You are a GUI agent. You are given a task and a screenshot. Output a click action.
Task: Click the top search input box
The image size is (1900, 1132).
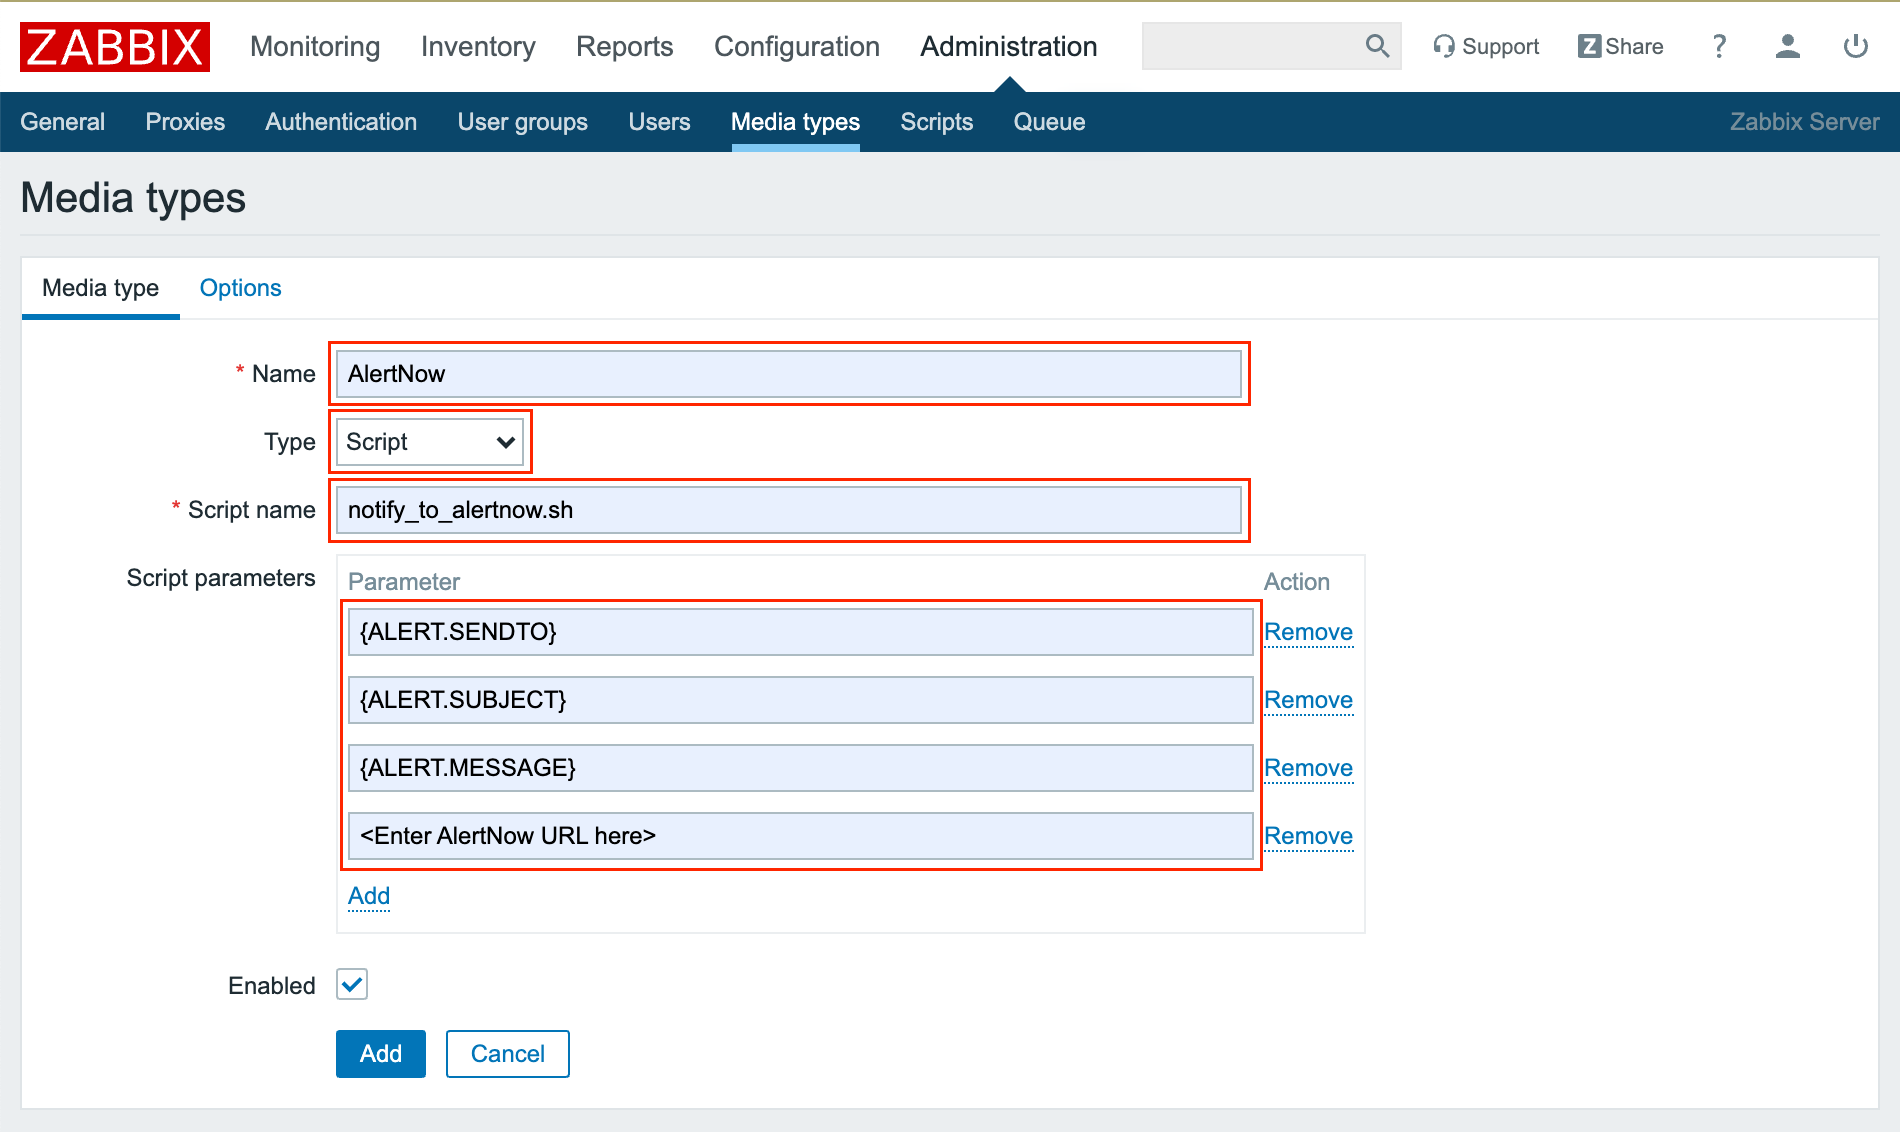pos(1250,46)
